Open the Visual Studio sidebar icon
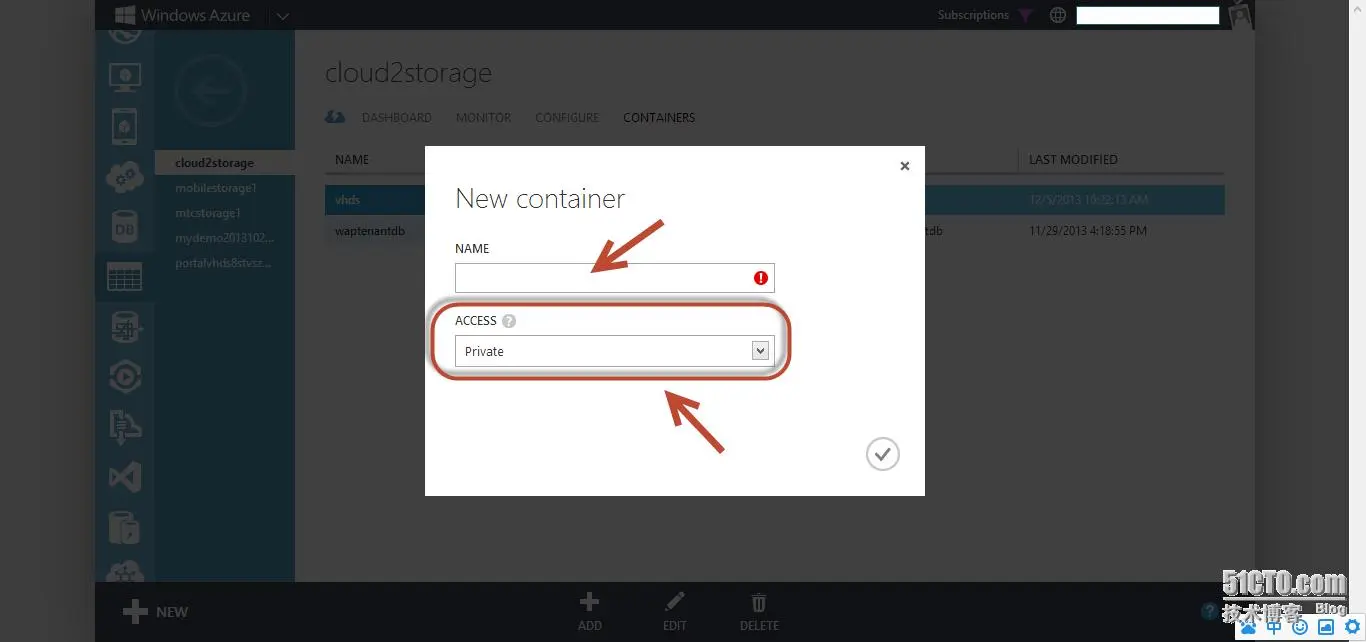1366x642 pixels. [125, 477]
